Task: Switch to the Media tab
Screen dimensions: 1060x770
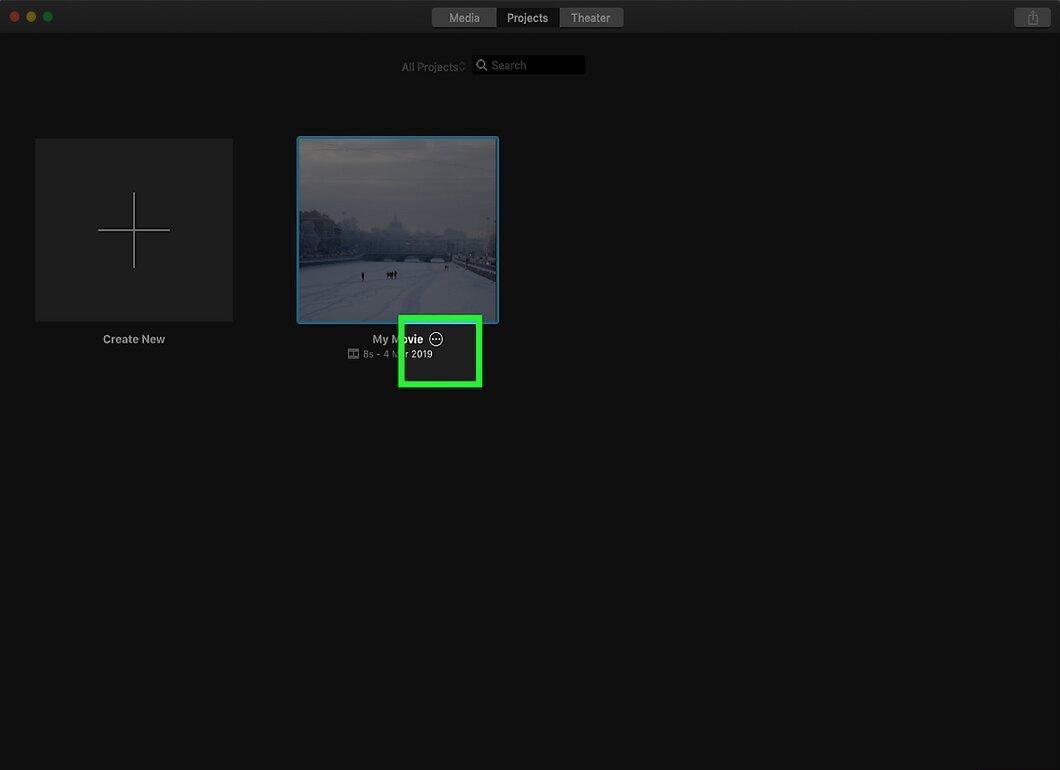Action: tap(464, 18)
